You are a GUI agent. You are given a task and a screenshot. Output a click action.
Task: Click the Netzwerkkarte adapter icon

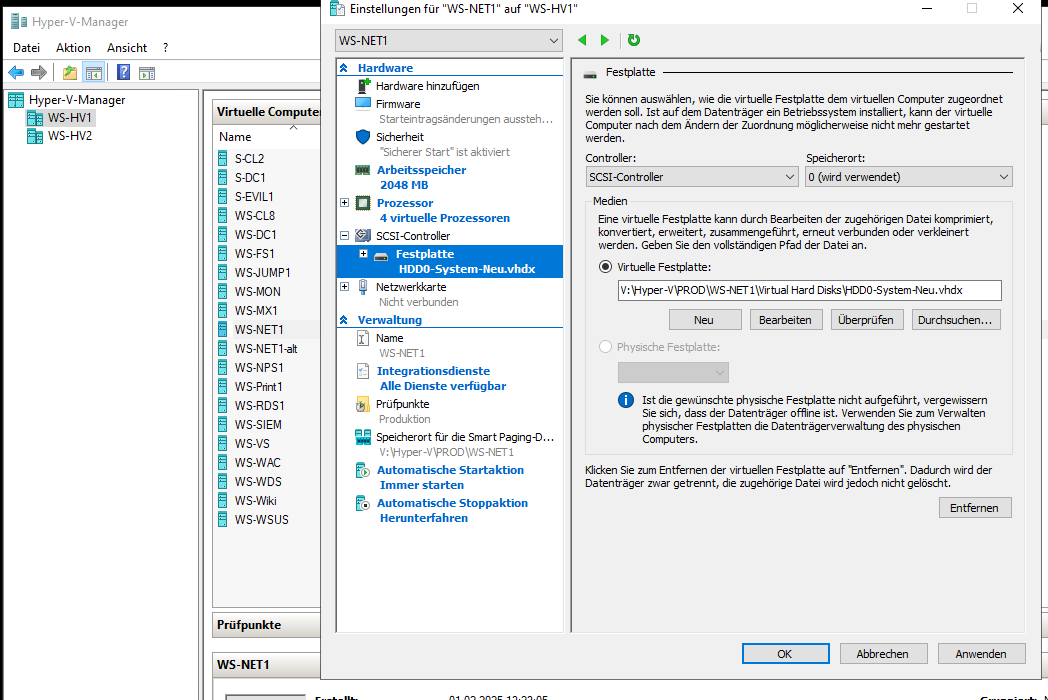[363, 287]
